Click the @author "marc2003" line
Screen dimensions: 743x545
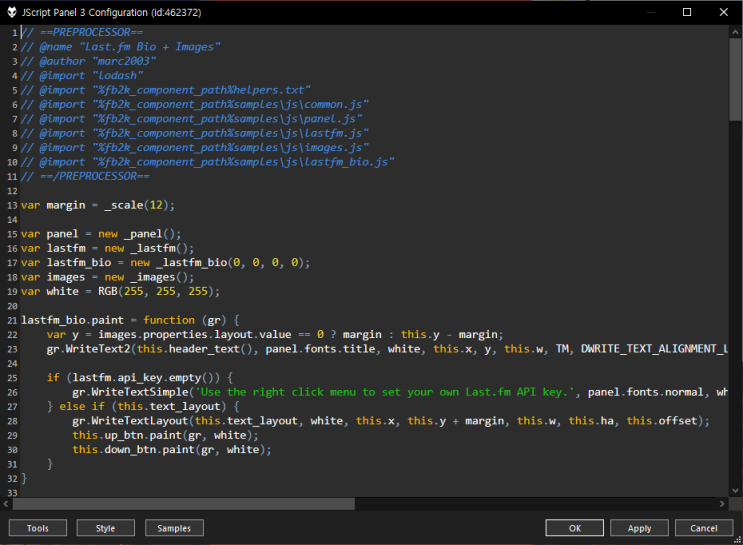coord(88,61)
